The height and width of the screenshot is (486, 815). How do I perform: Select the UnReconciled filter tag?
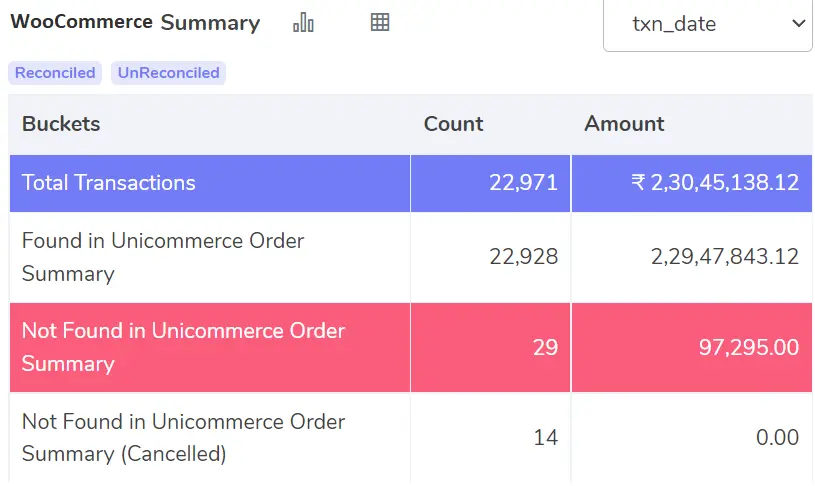[168, 73]
